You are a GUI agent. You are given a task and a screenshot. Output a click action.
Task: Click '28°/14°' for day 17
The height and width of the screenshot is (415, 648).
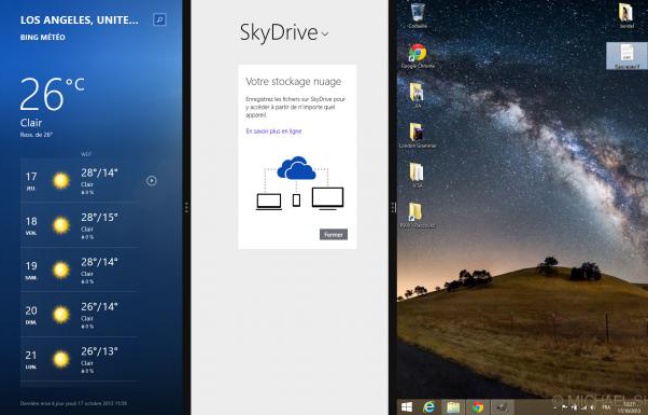coord(99,173)
